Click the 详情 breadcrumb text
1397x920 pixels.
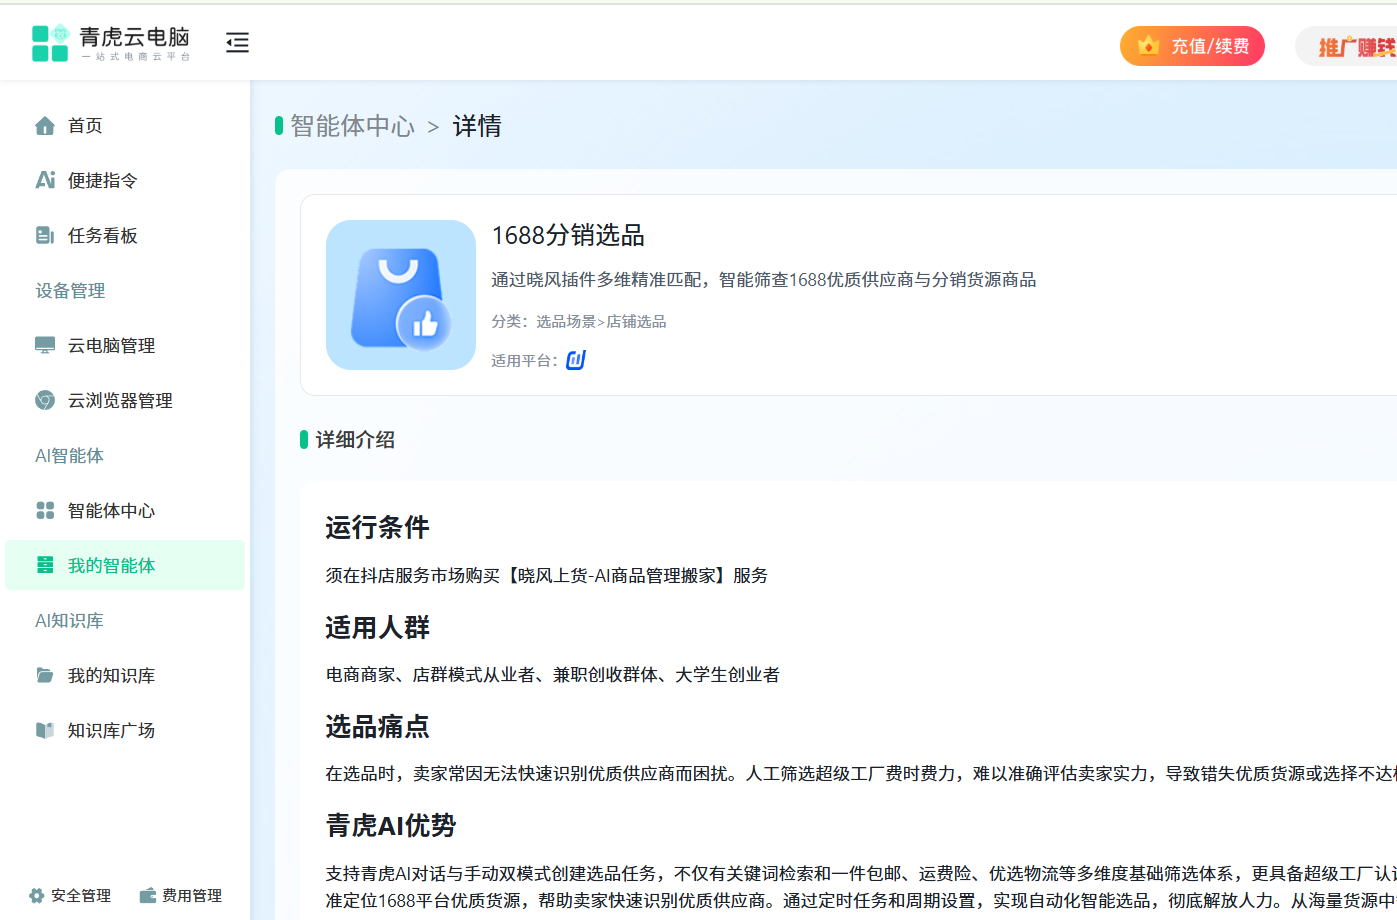[x=477, y=126]
